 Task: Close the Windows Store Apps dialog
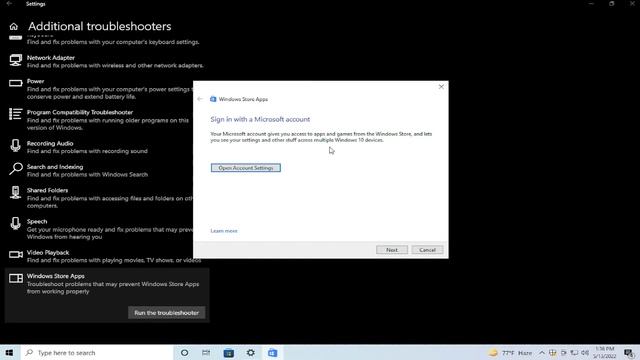pyautogui.click(x=441, y=87)
